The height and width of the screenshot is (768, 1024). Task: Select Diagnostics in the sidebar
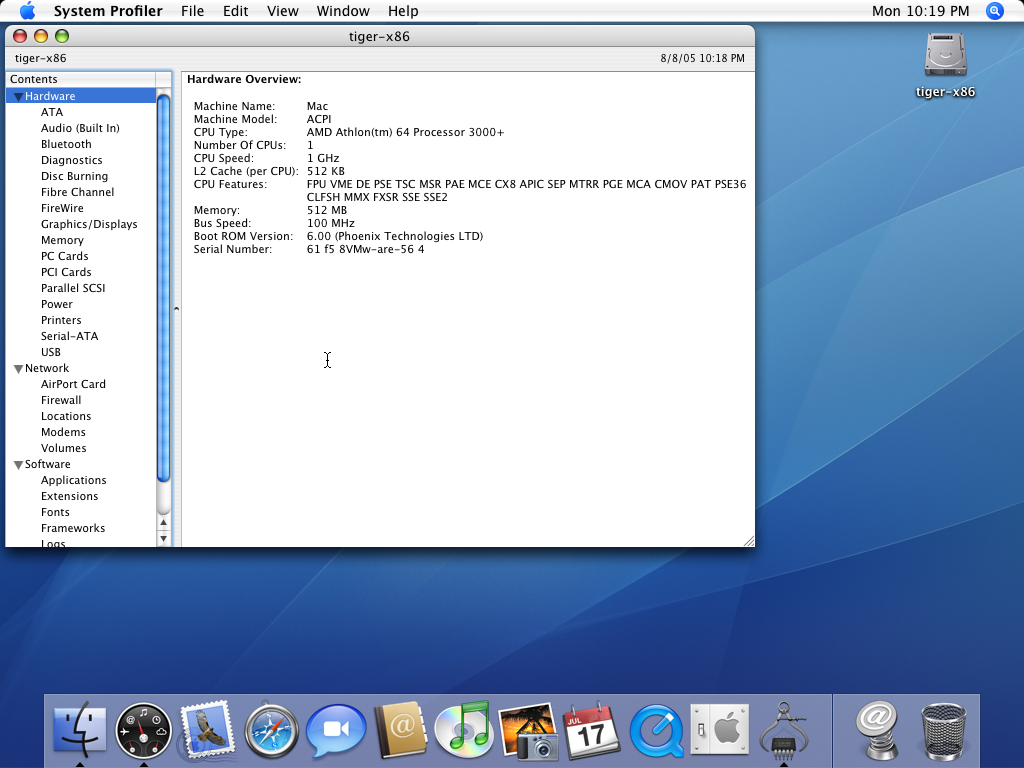pos(72,160)
